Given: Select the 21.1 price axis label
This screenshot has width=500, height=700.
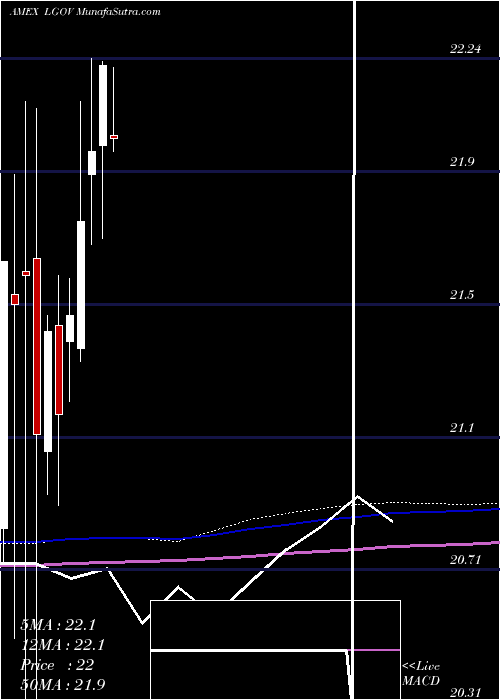Looking at the screenshot, I should [x=462, y=428].
